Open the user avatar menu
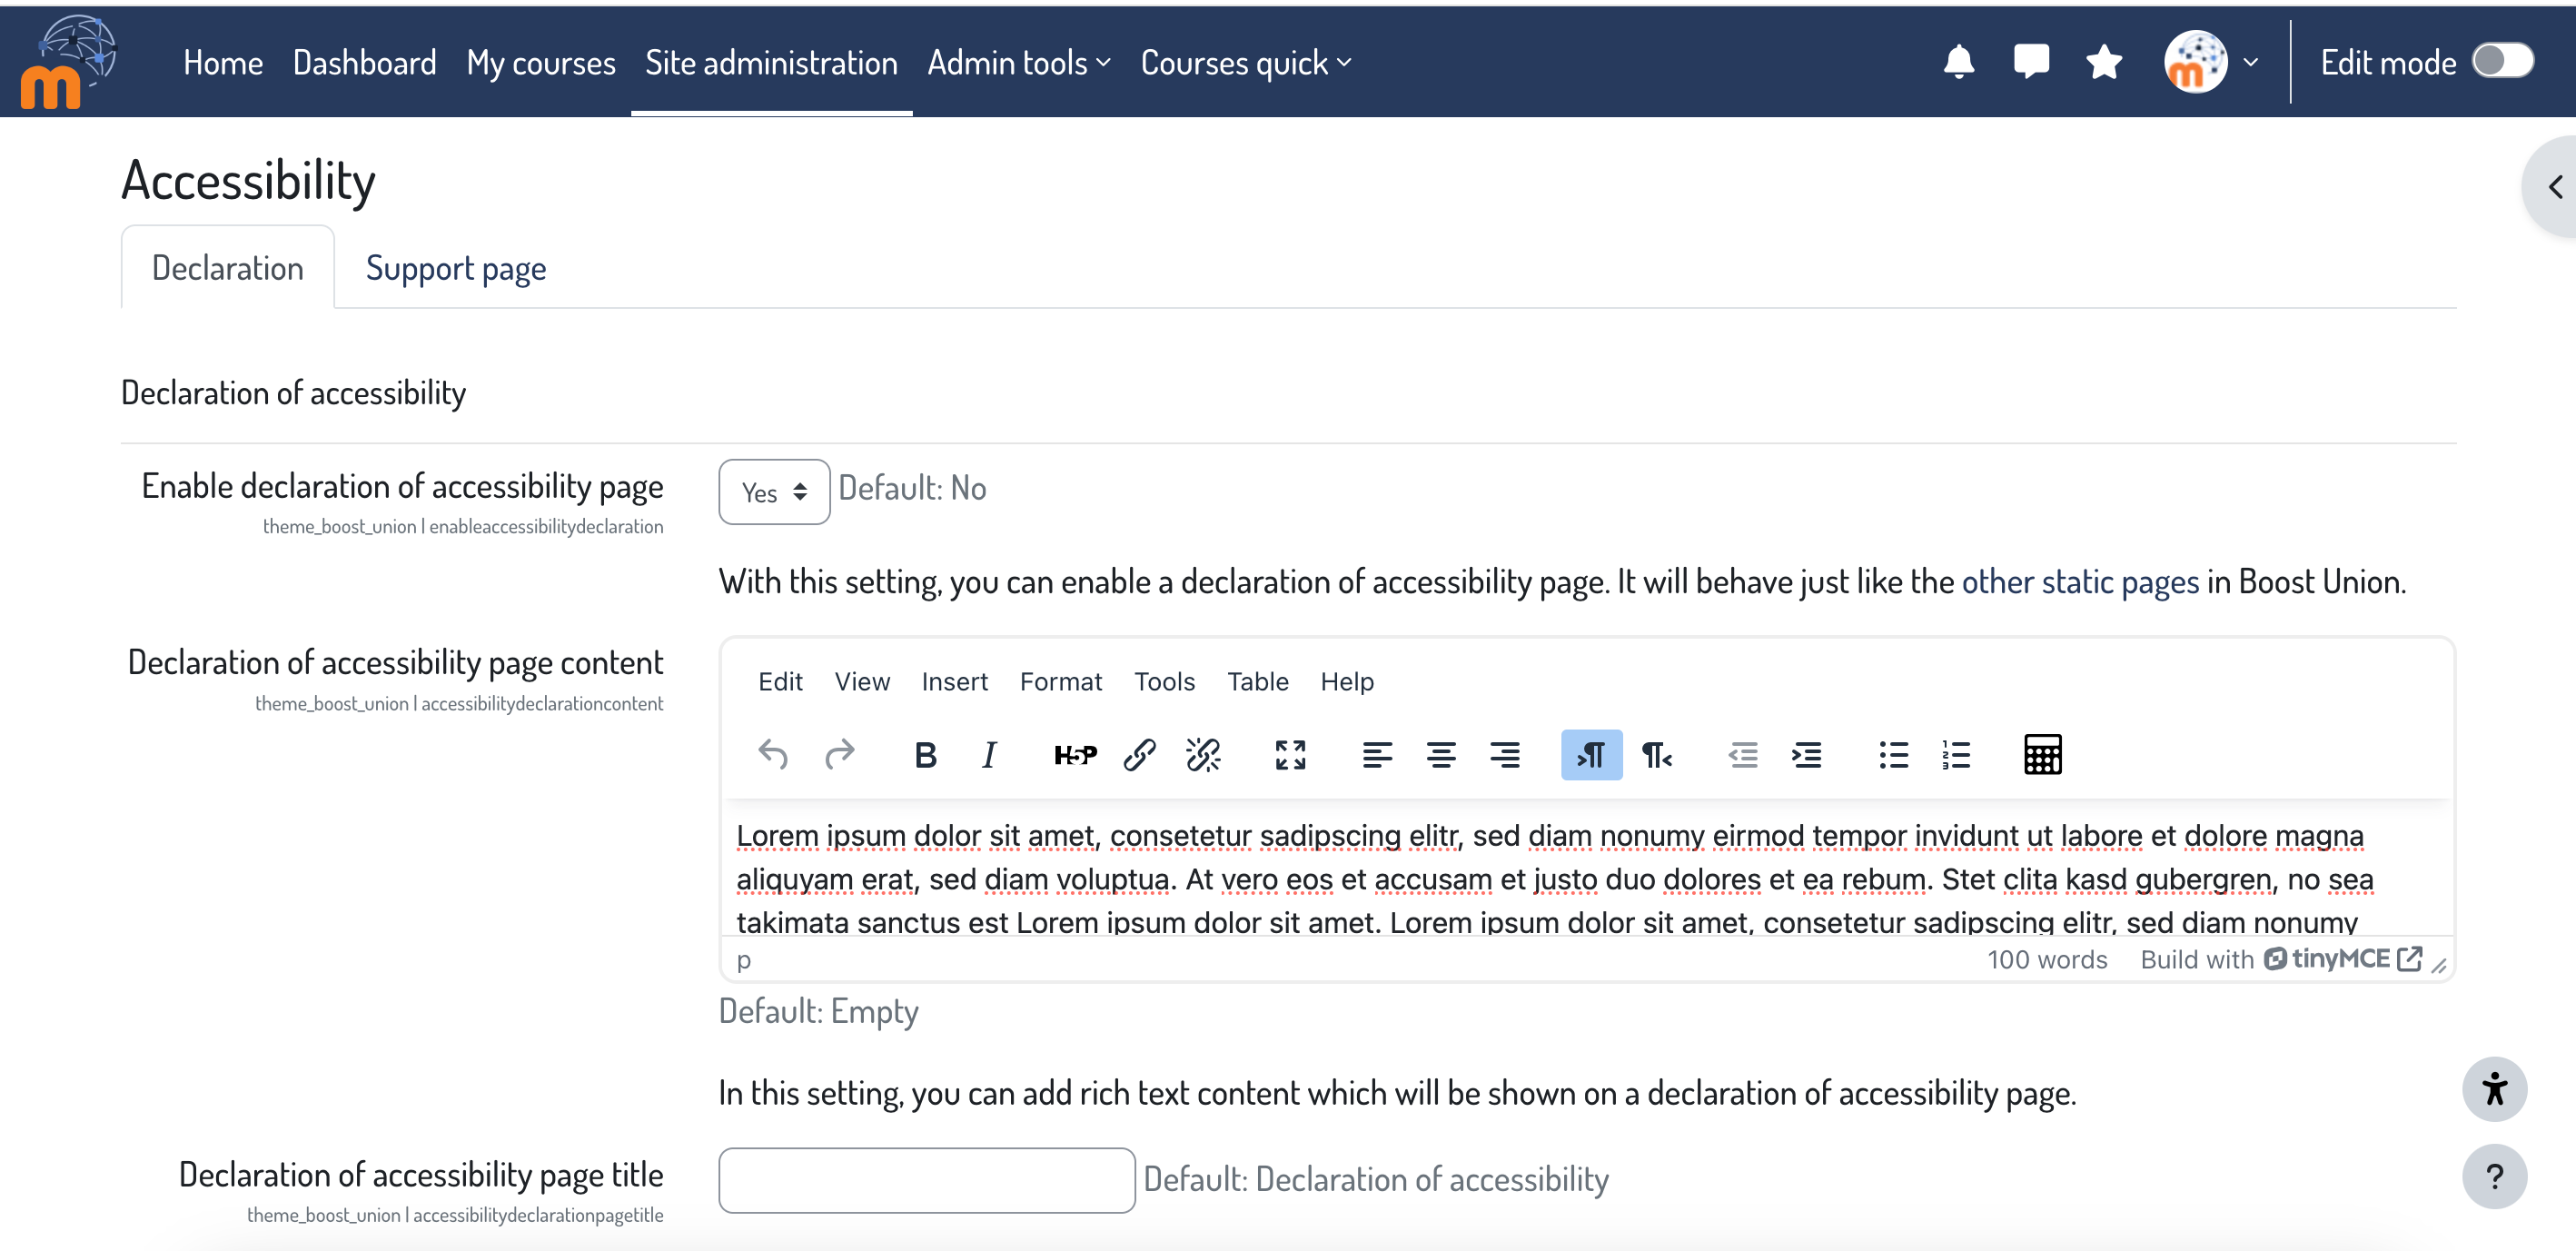The height and width of the screenshot is (1251, 2576). (2195, 62)
